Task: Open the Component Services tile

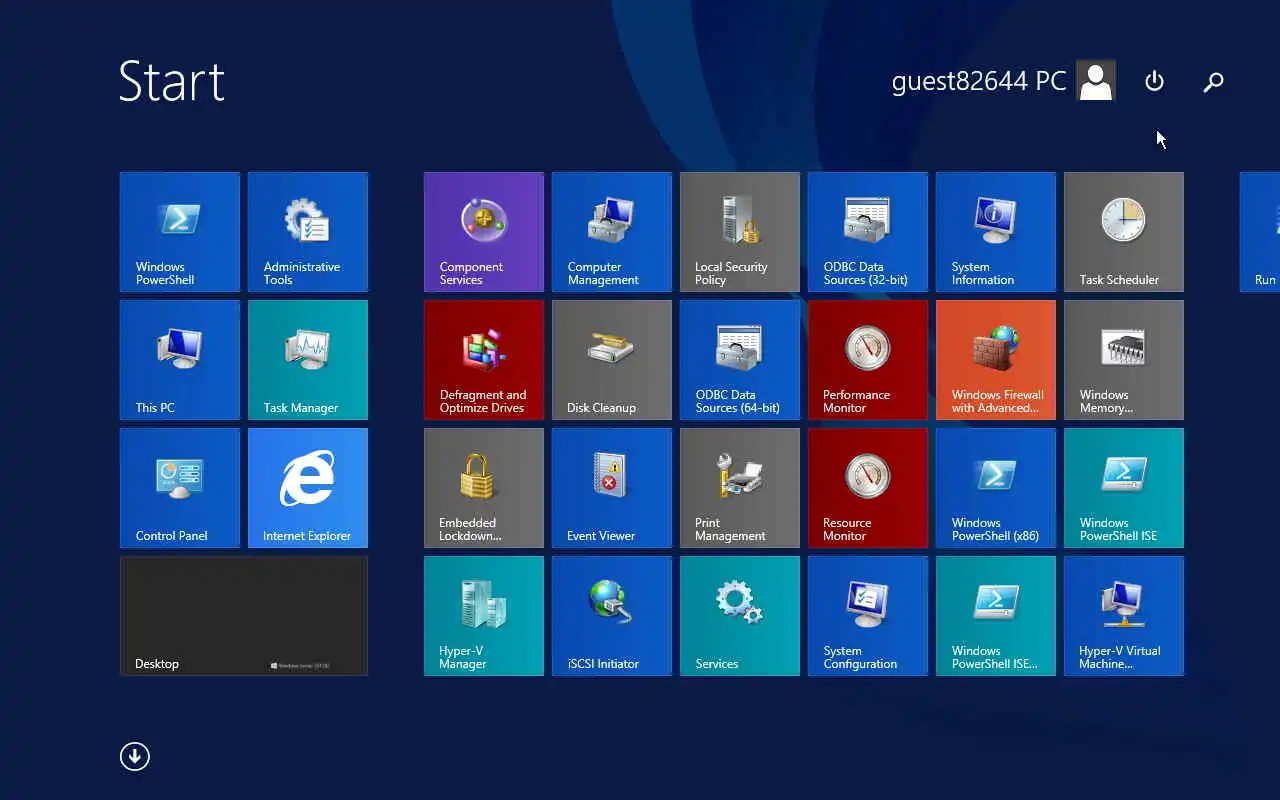Action: point(484,232)
